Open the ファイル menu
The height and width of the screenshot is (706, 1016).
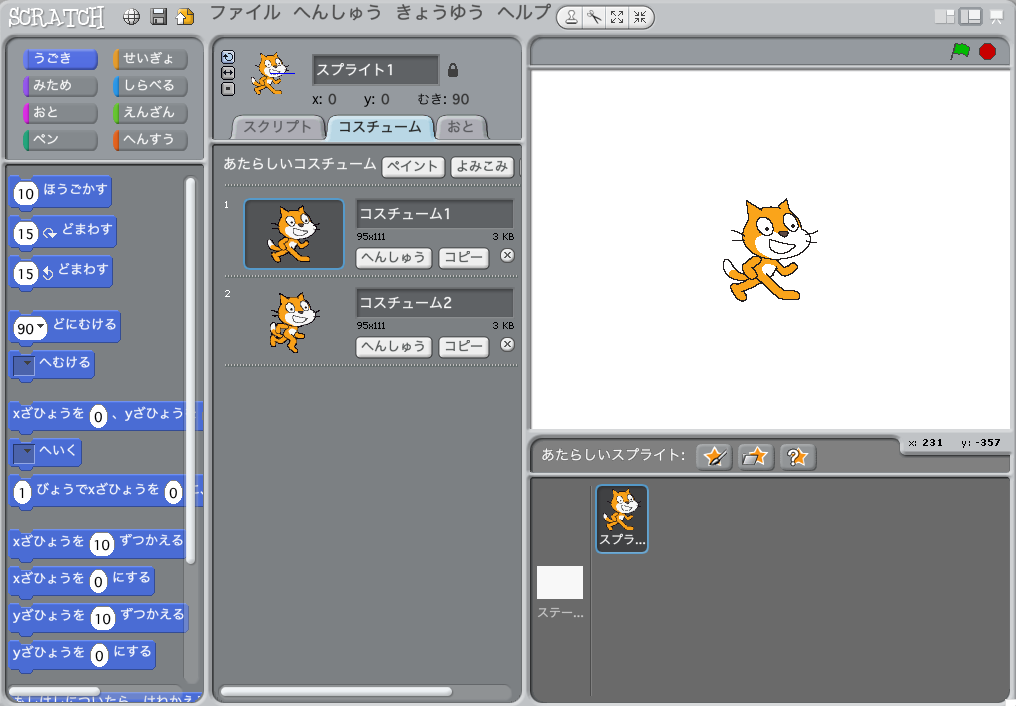[245, 13]
